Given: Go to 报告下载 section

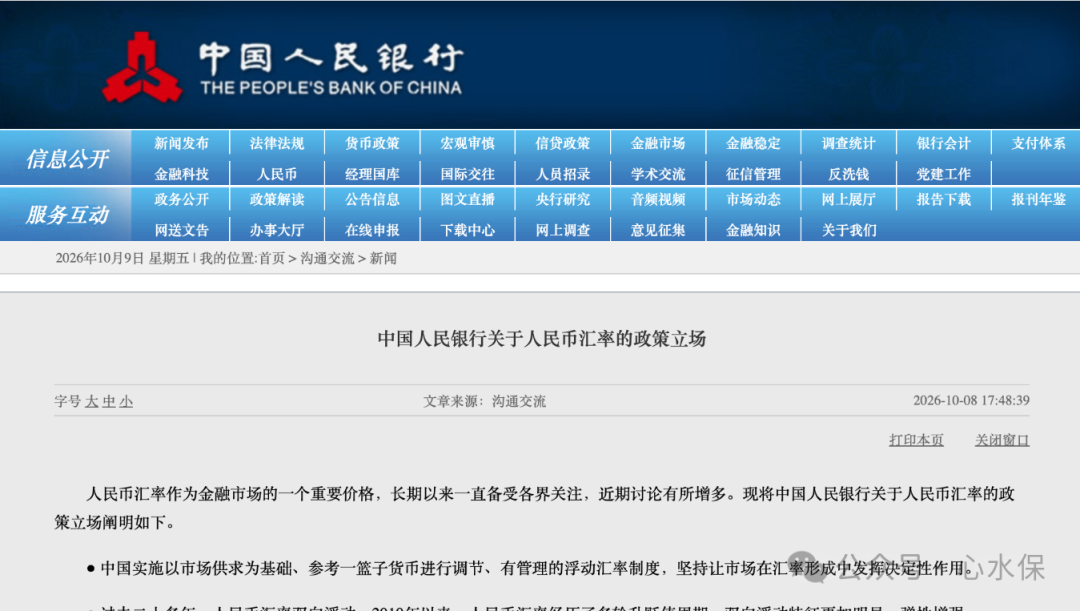Looking at the screenshot, I should [x=944, y=199].
